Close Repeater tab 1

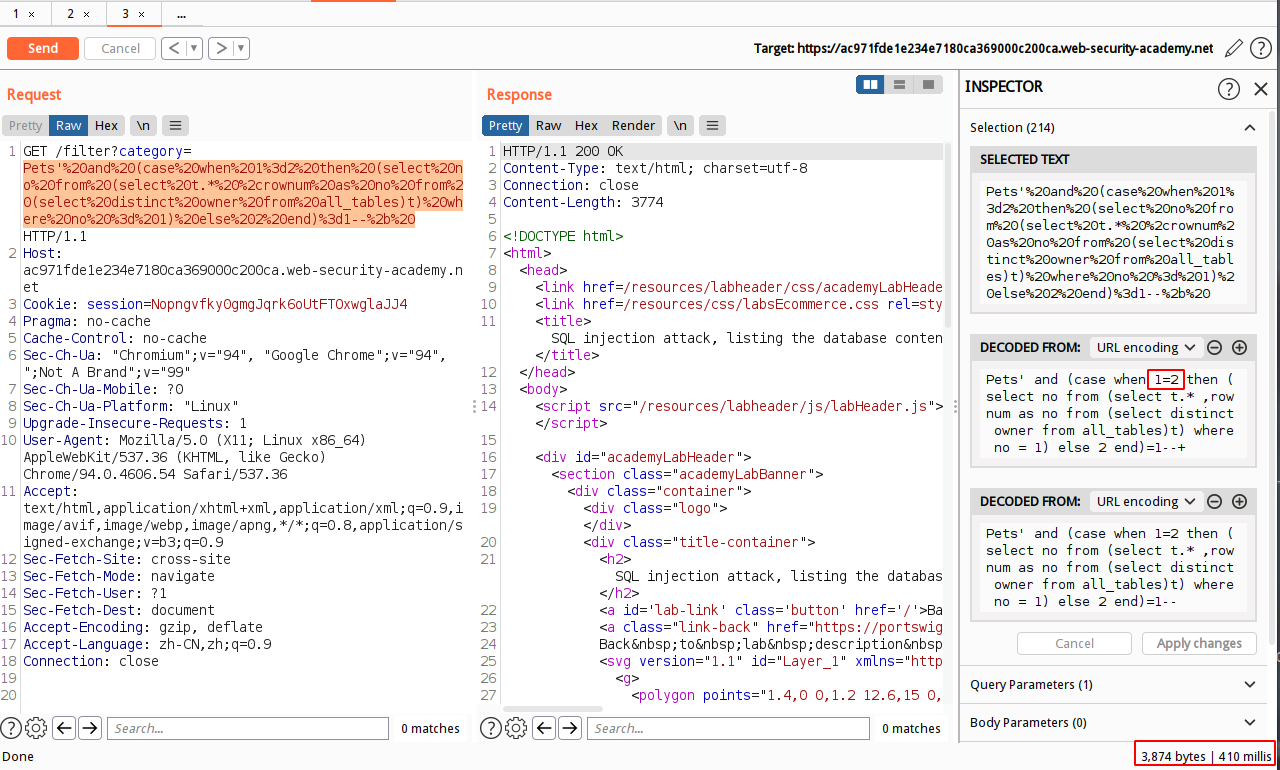point(32,15)
